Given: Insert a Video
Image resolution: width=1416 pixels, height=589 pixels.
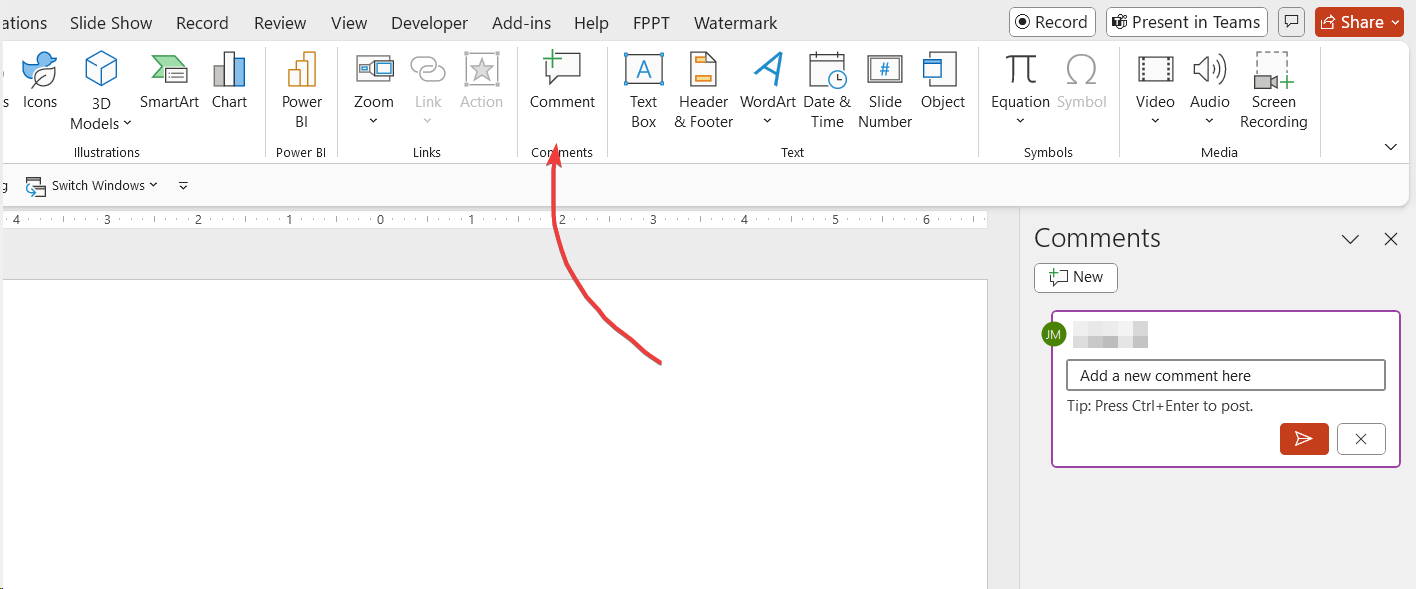Looking at the screenshot, I should 1155,80.
